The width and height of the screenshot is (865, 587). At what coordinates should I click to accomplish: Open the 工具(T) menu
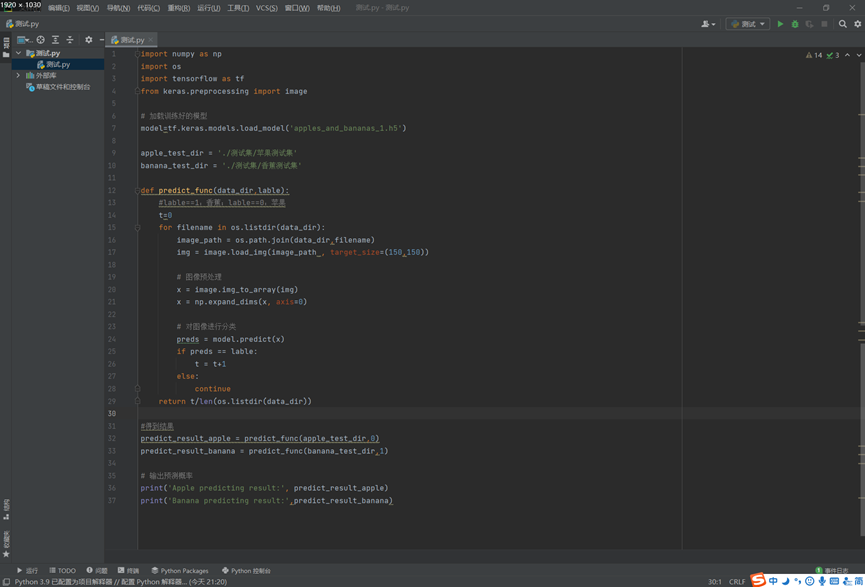coord(238,8)
